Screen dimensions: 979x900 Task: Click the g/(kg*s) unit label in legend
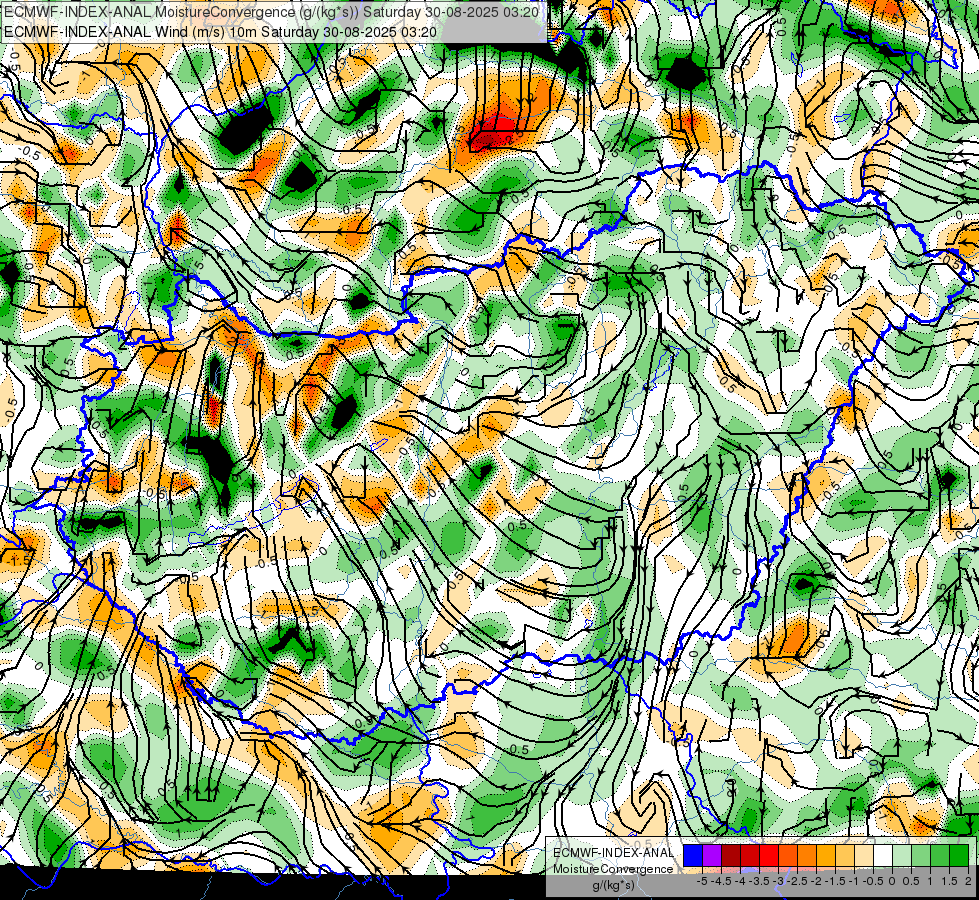(x=613, y=886)
